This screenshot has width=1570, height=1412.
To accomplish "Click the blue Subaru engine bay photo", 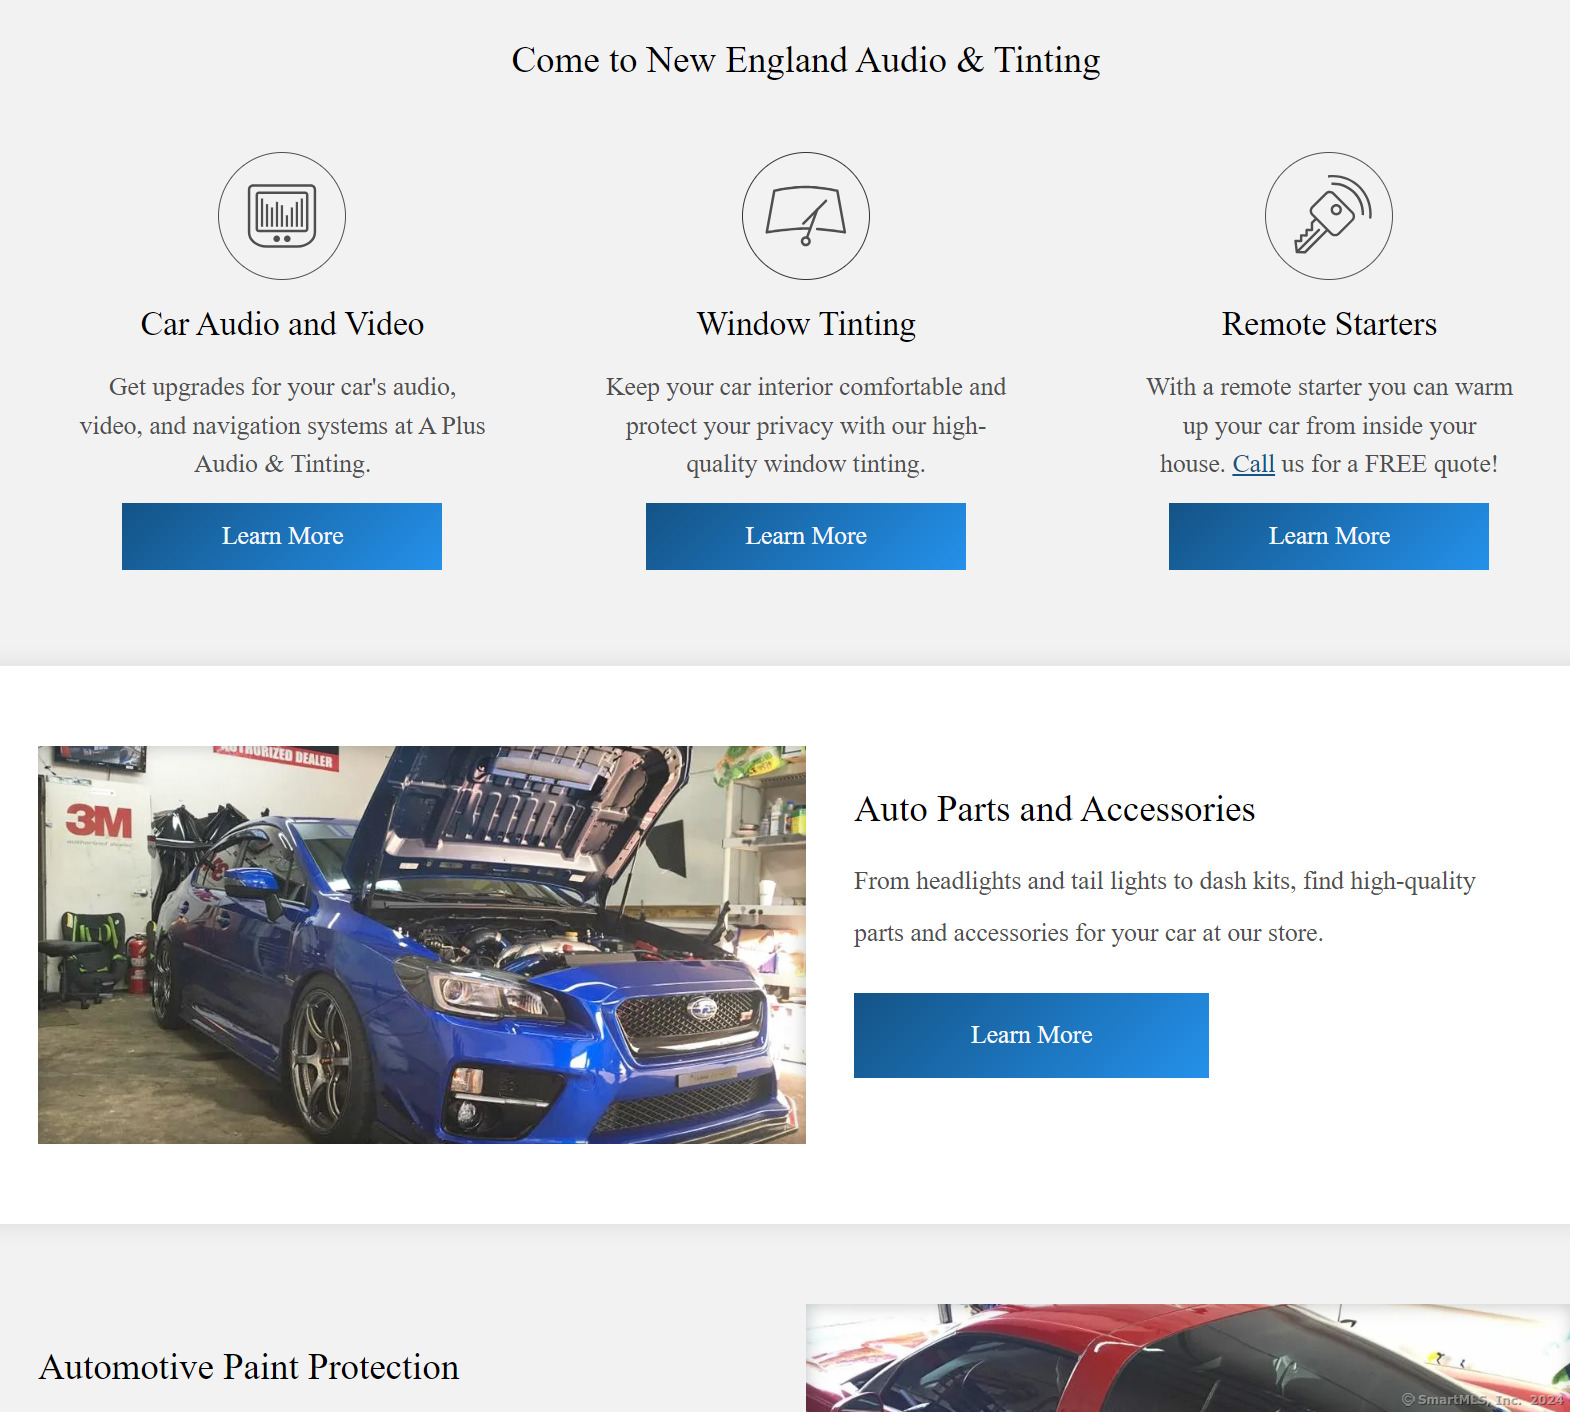I will coord(422,945).
